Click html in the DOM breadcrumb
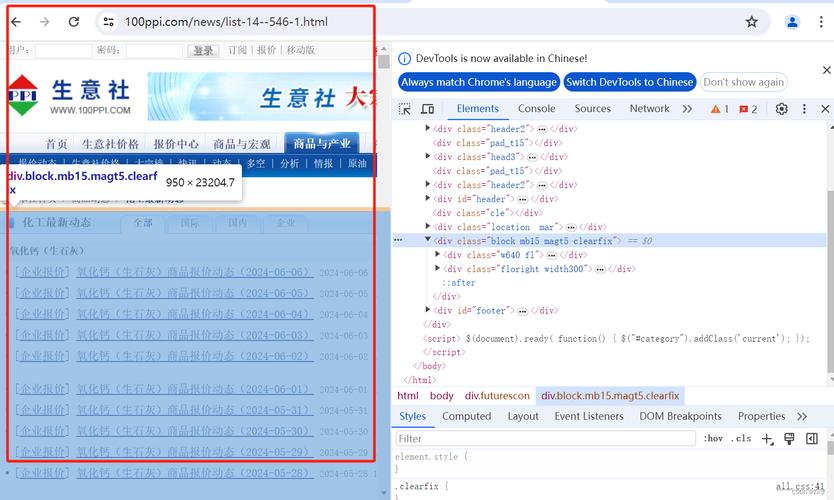The width and height of the screenshot is (834, 500). point(408,396)
